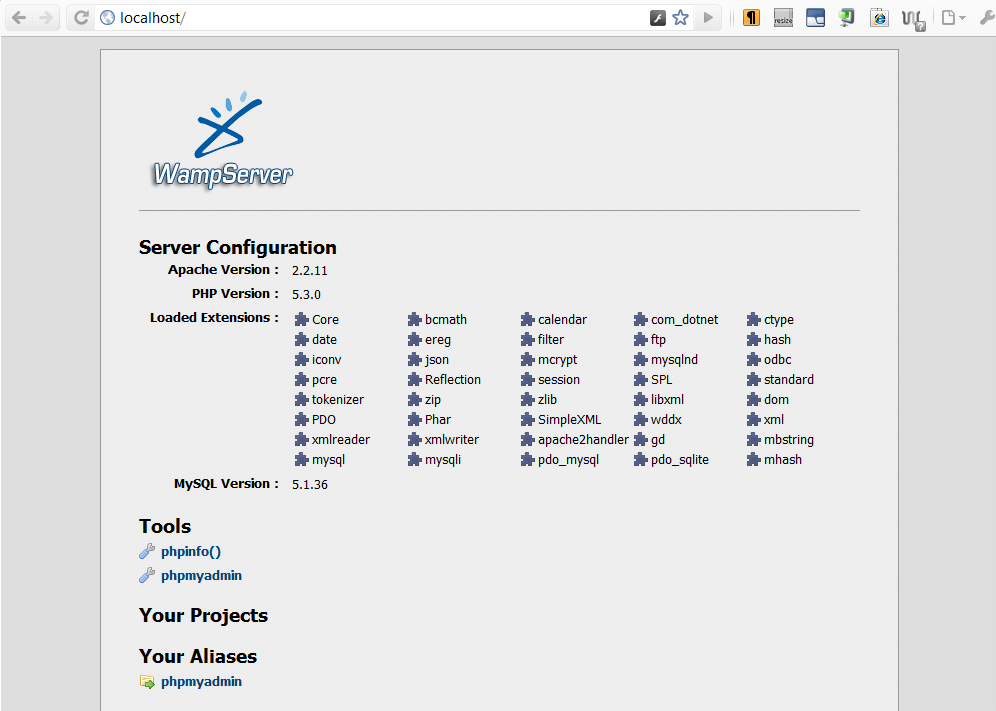Click the play arrow next to the star
This screenshot has width=996, height=711.
pyautogui.click(x=708, y=18)
